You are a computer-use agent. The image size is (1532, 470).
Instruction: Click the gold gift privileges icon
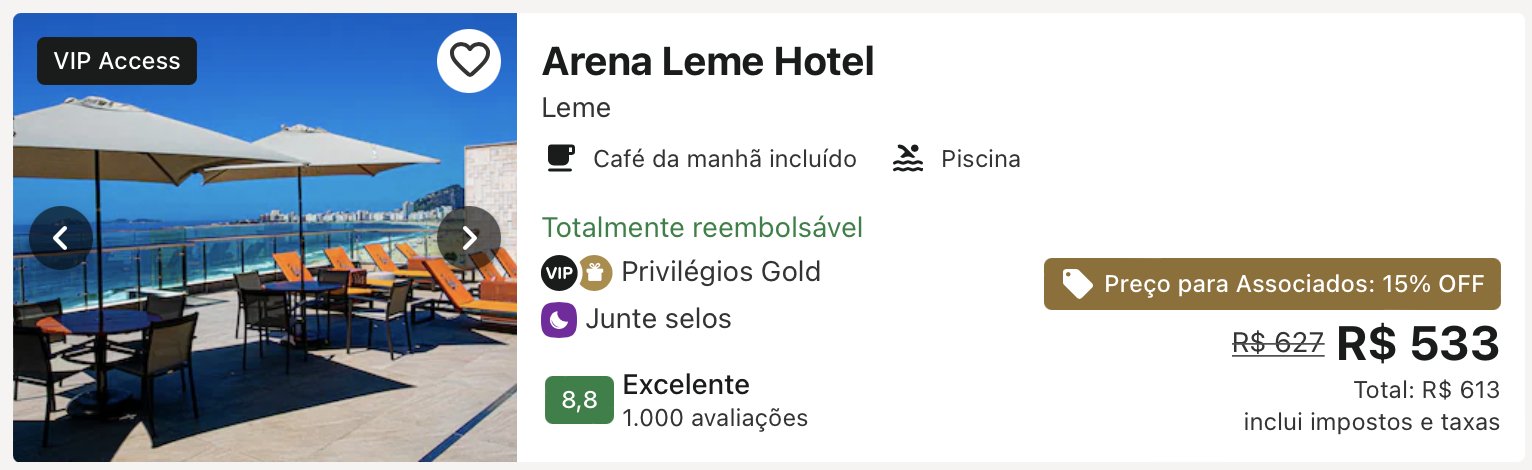[595, 272]
